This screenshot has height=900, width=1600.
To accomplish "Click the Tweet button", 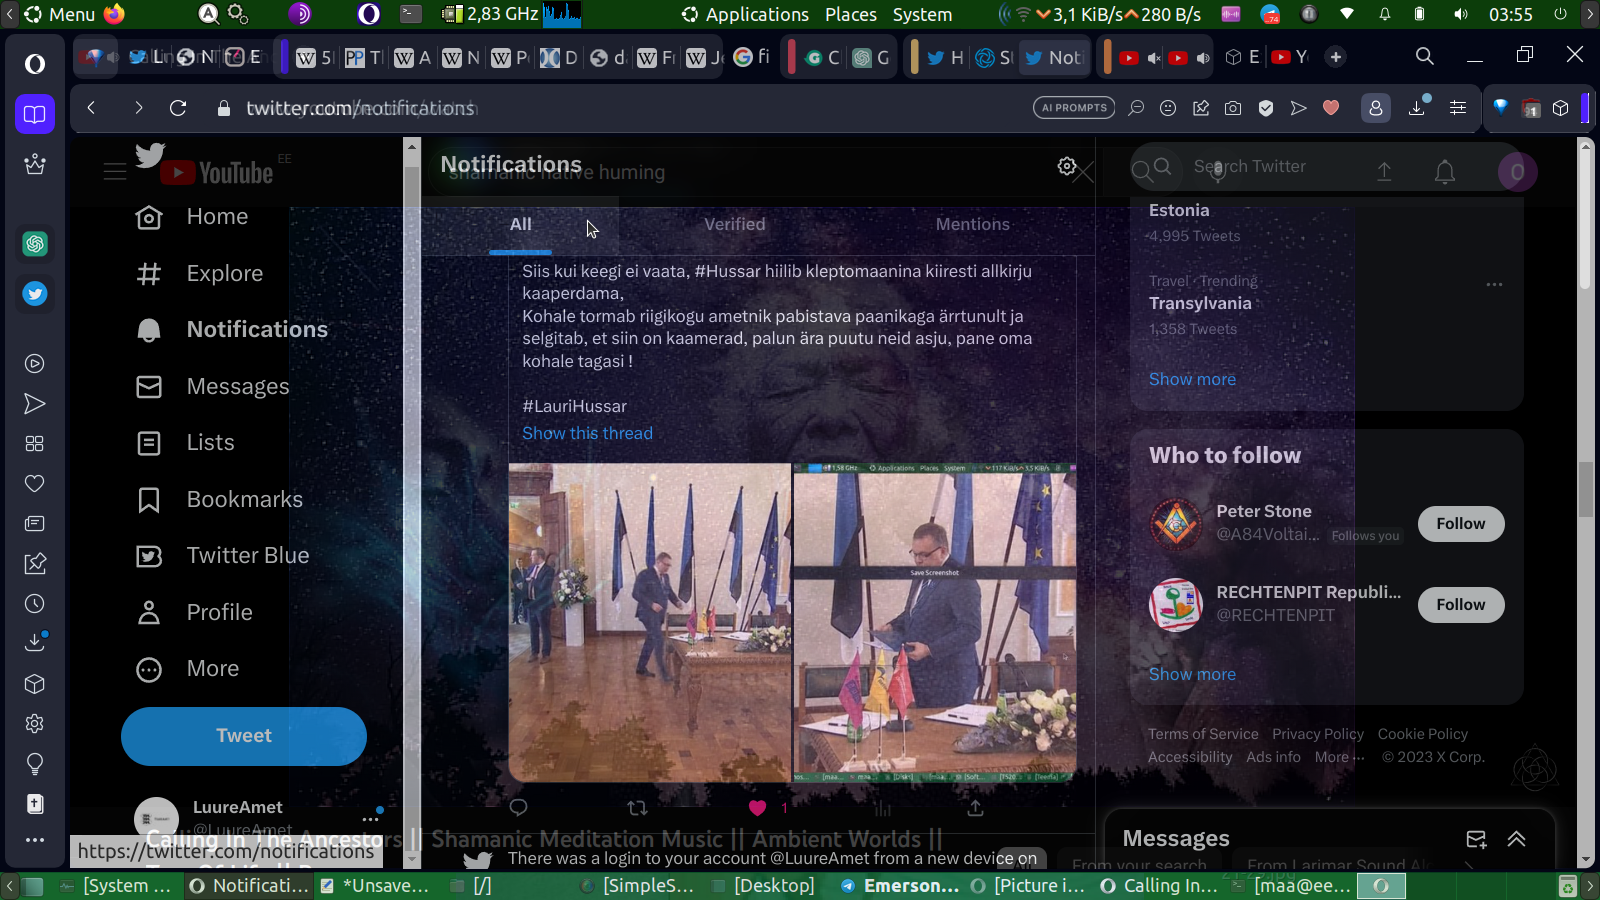I will [x=244, y=736].
